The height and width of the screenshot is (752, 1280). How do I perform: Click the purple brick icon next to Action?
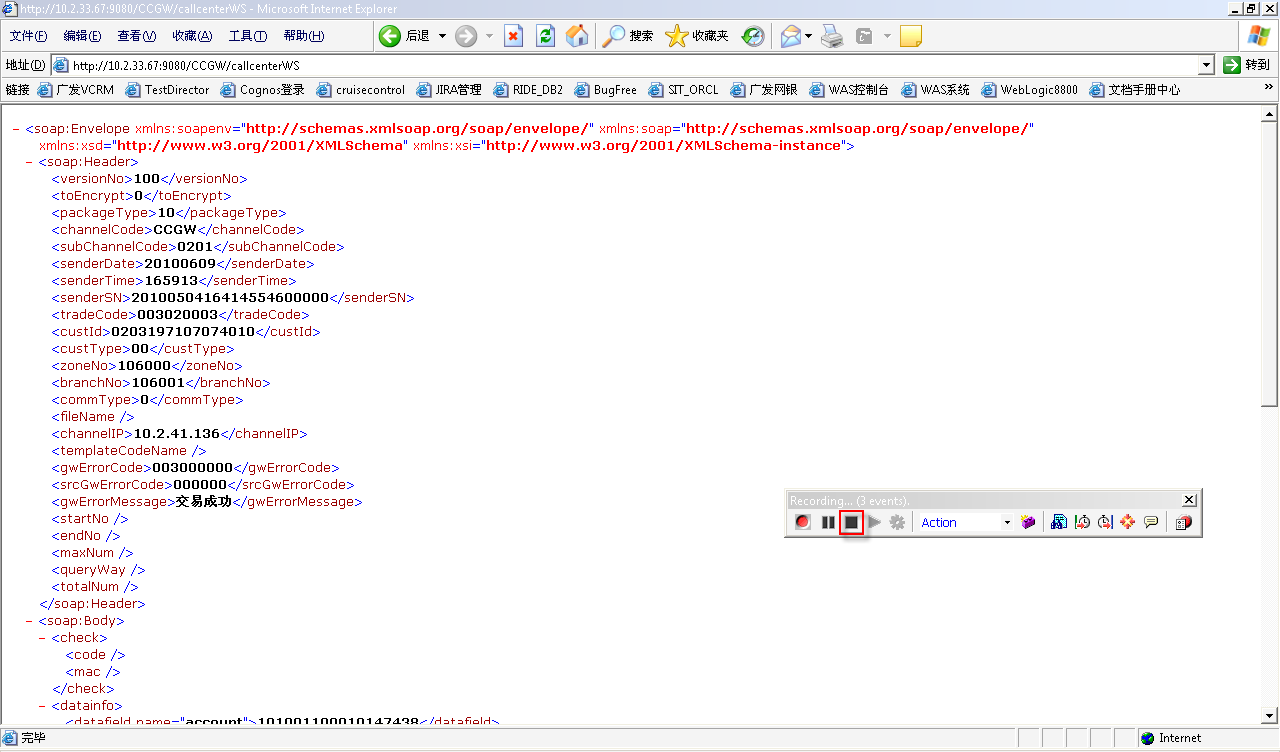click(1028, 522)
